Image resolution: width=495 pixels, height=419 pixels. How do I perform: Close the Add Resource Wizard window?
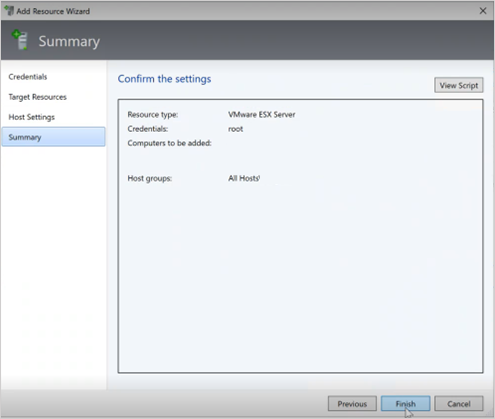click(483, 11)
